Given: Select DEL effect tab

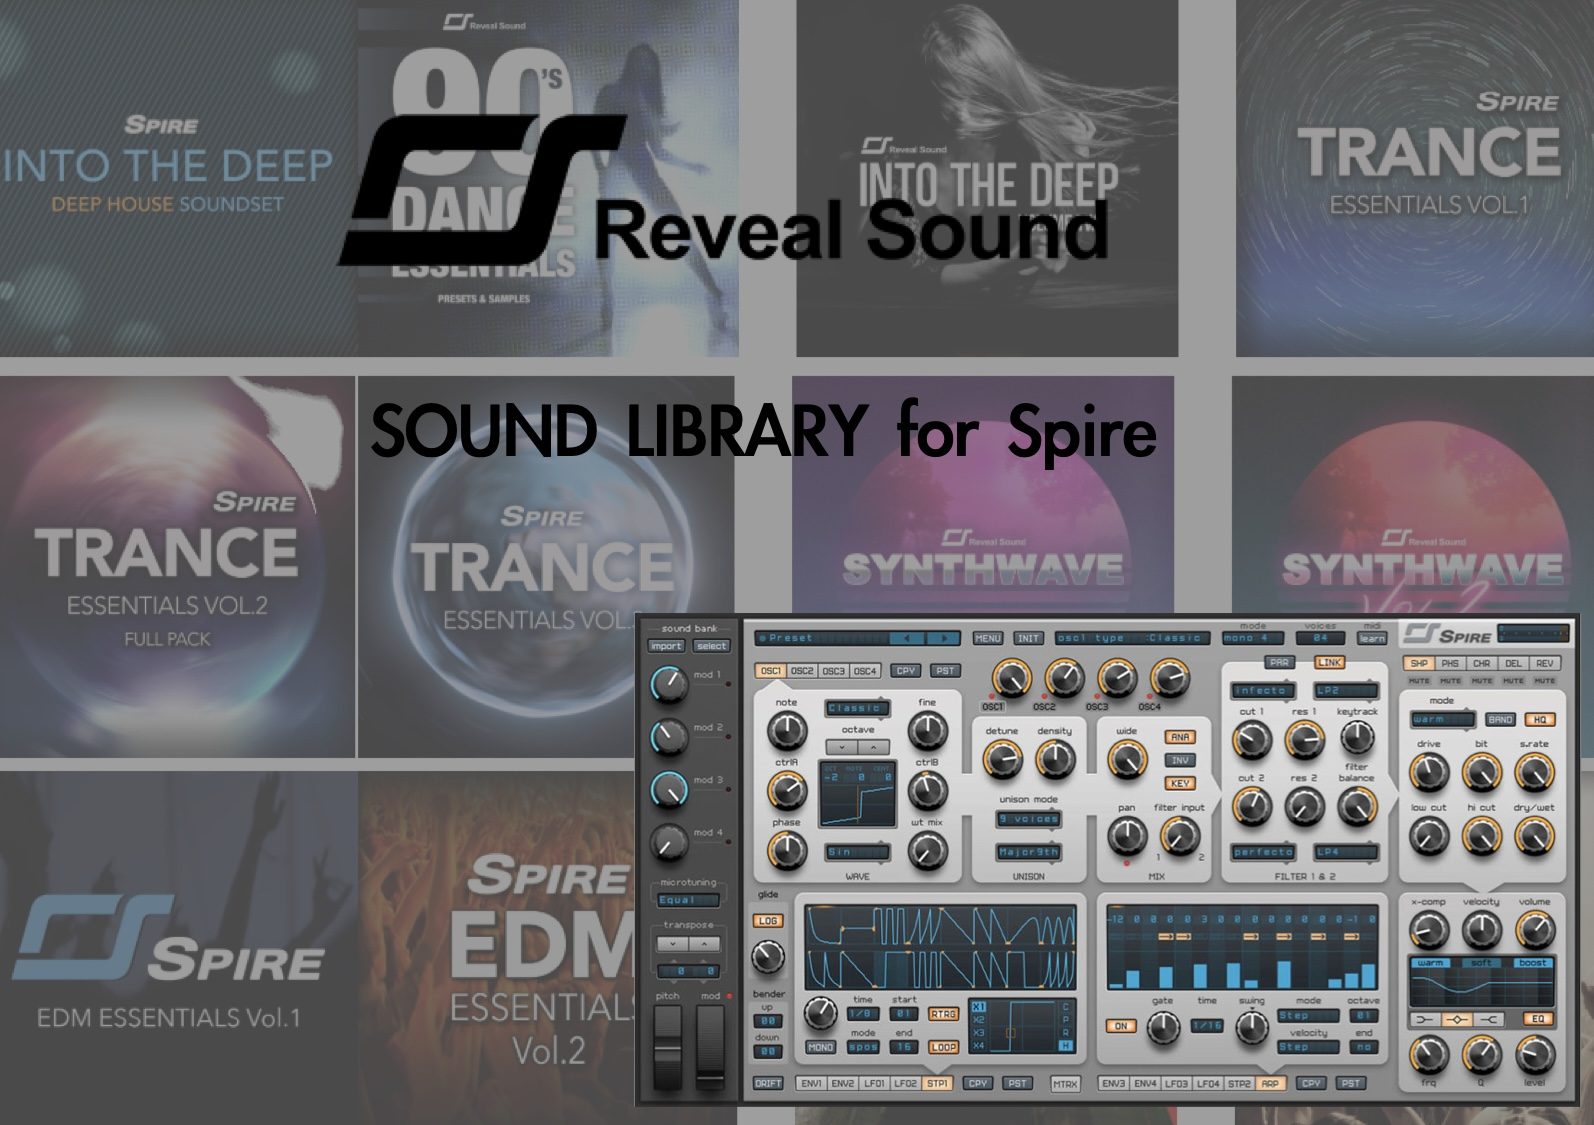Looking at the screenshot, I should pos(1513,663).
